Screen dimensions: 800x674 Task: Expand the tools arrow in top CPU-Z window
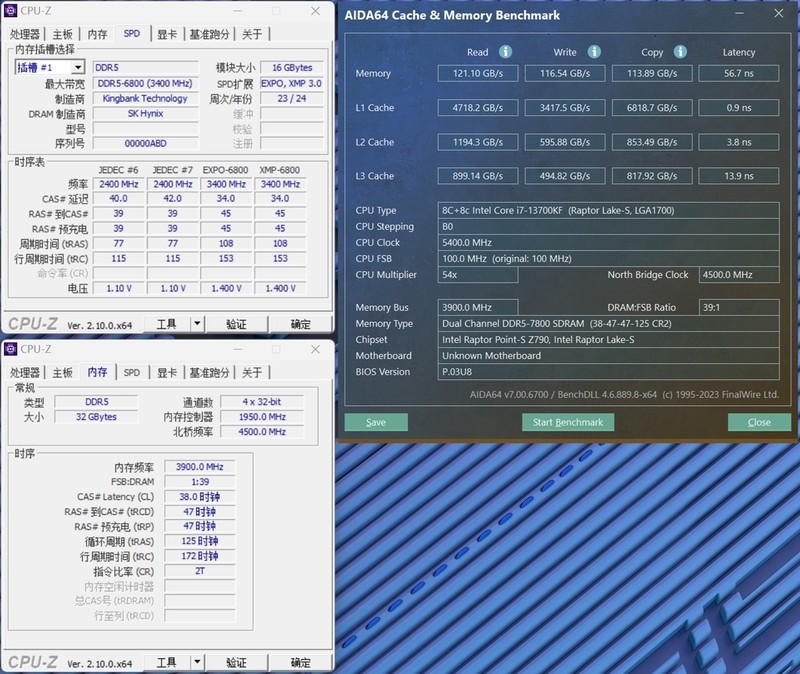(x=197, y=324)
